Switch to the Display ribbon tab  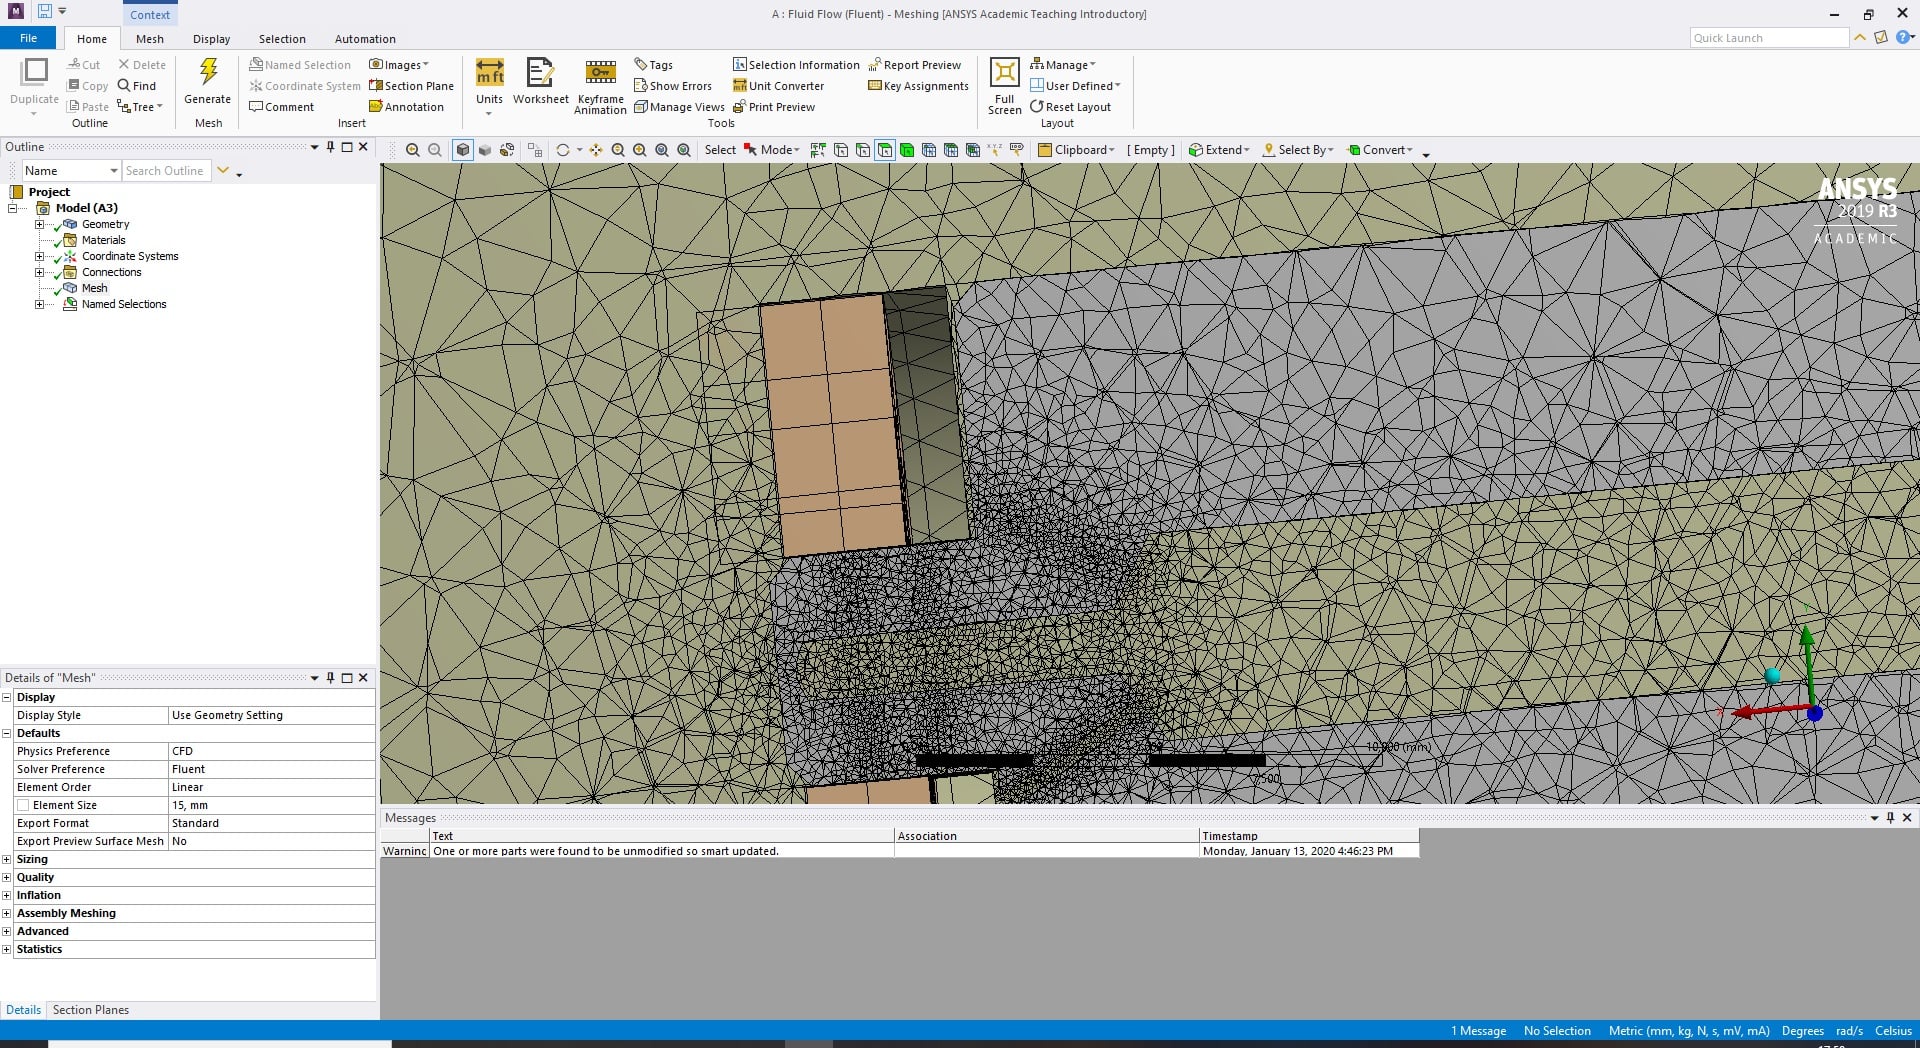coord(211,39)
